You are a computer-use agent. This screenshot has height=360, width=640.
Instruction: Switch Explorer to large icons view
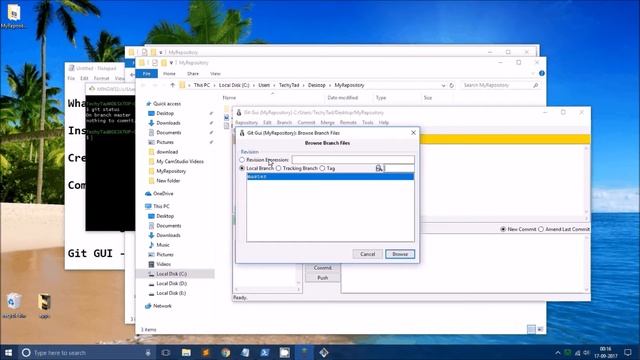[540, 329]
